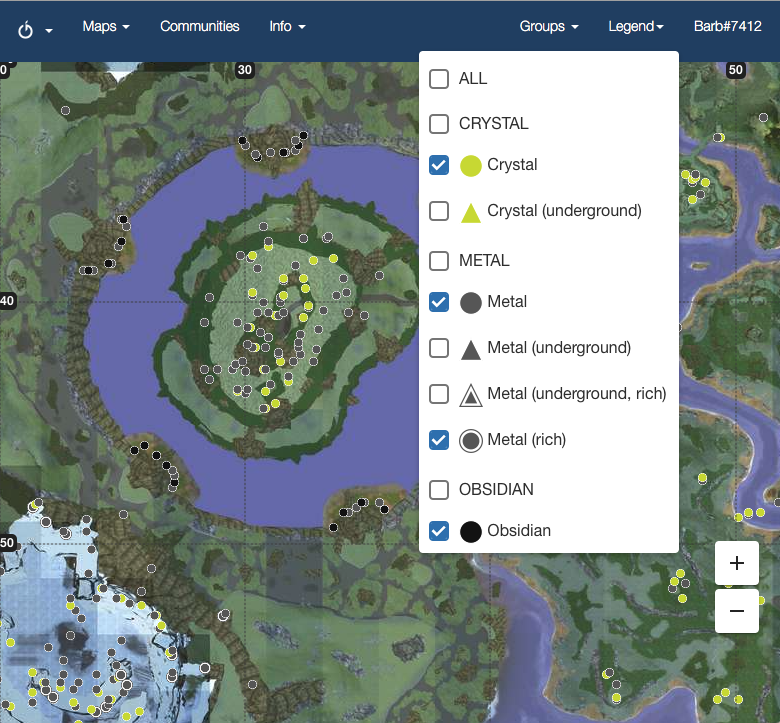Click the Metal rich ringed circle icon
Viewport: 780px width, 723px height.
point(471,440)
